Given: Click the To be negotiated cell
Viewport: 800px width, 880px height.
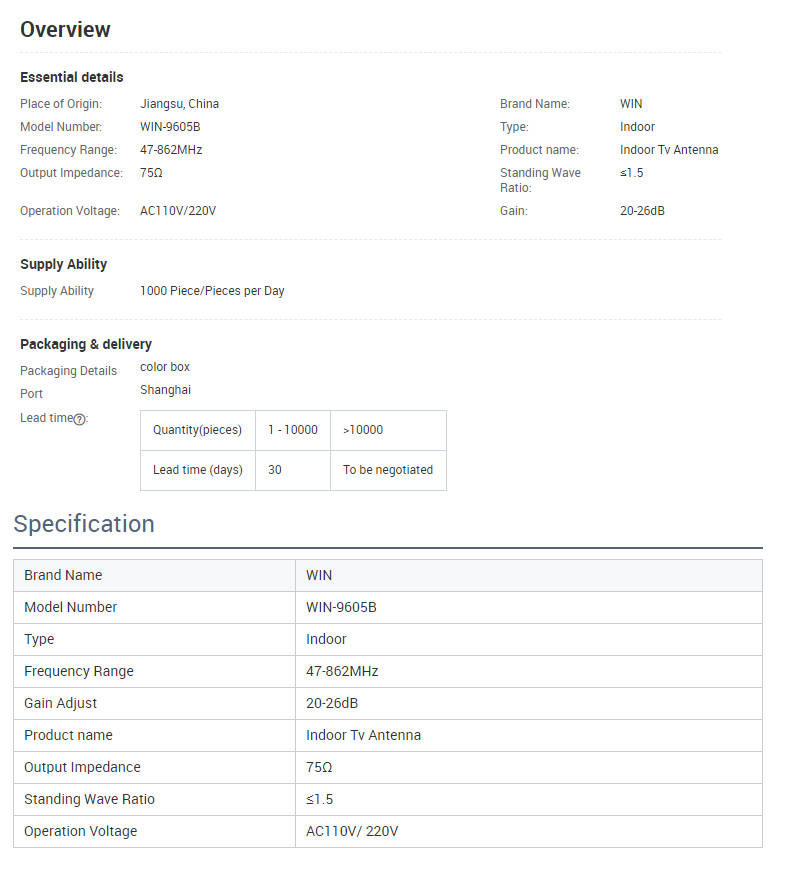Looking at the screenshot, I should point(387,470).
